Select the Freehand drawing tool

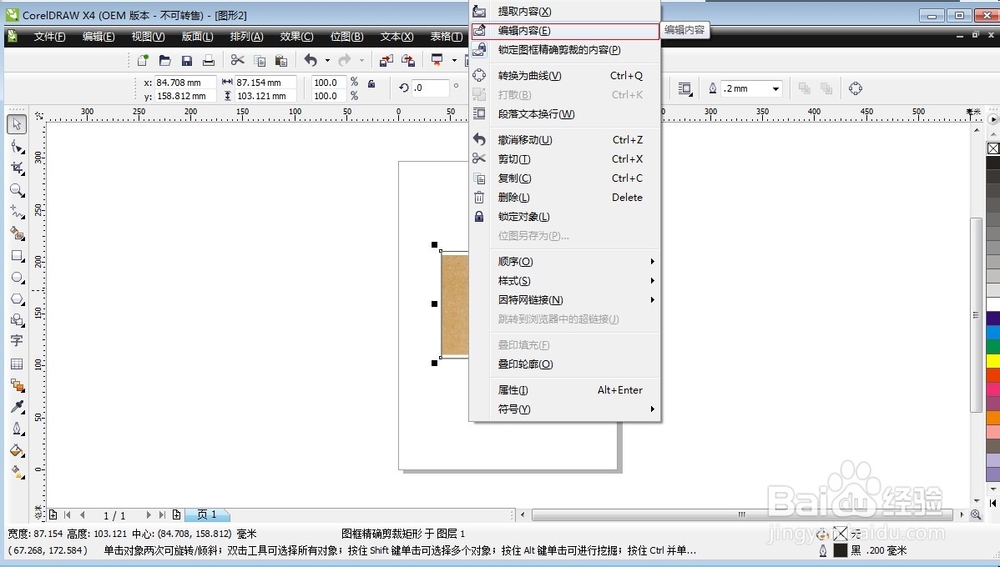pos(17,212)
